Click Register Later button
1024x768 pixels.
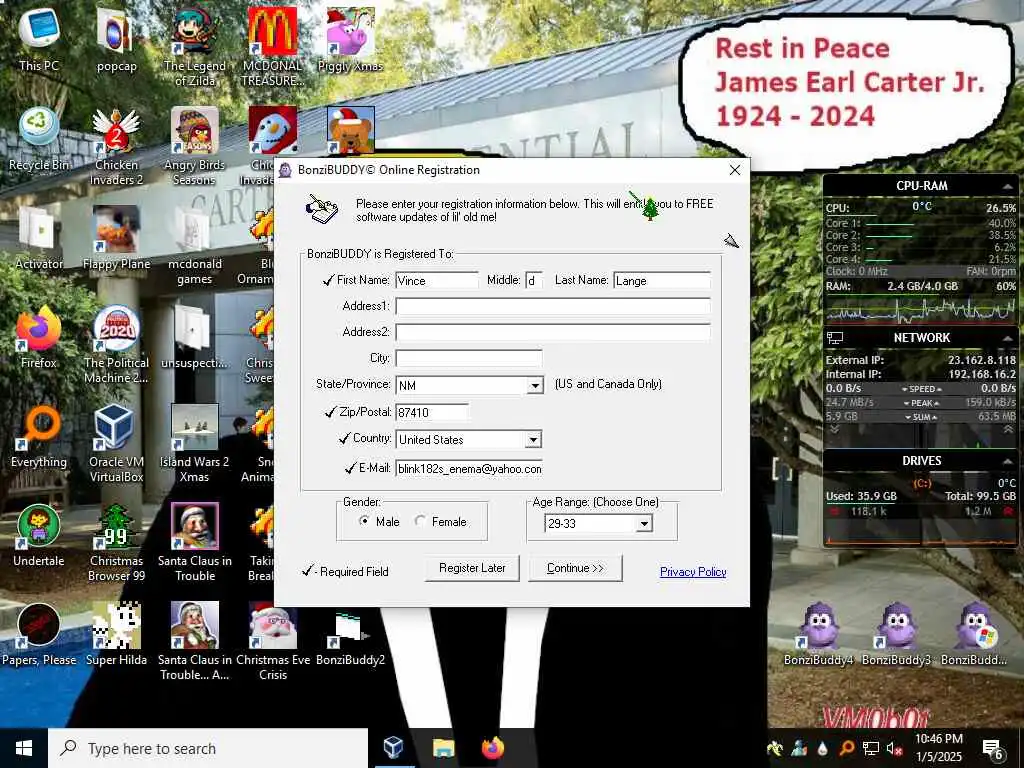(472, 568)
